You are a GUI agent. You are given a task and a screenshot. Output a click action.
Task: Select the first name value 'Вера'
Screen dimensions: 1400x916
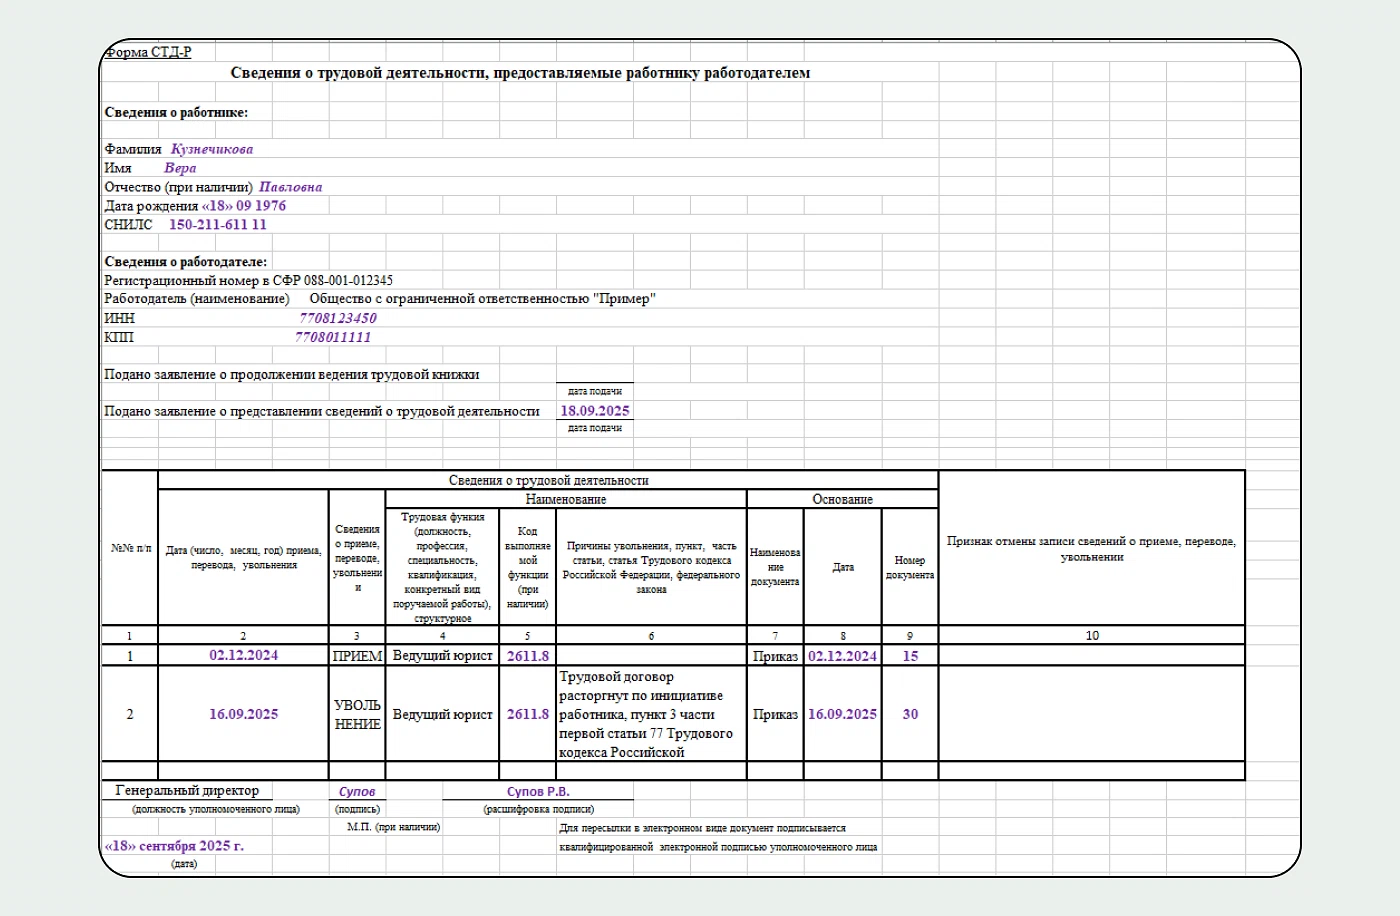(x=180, y=168)
